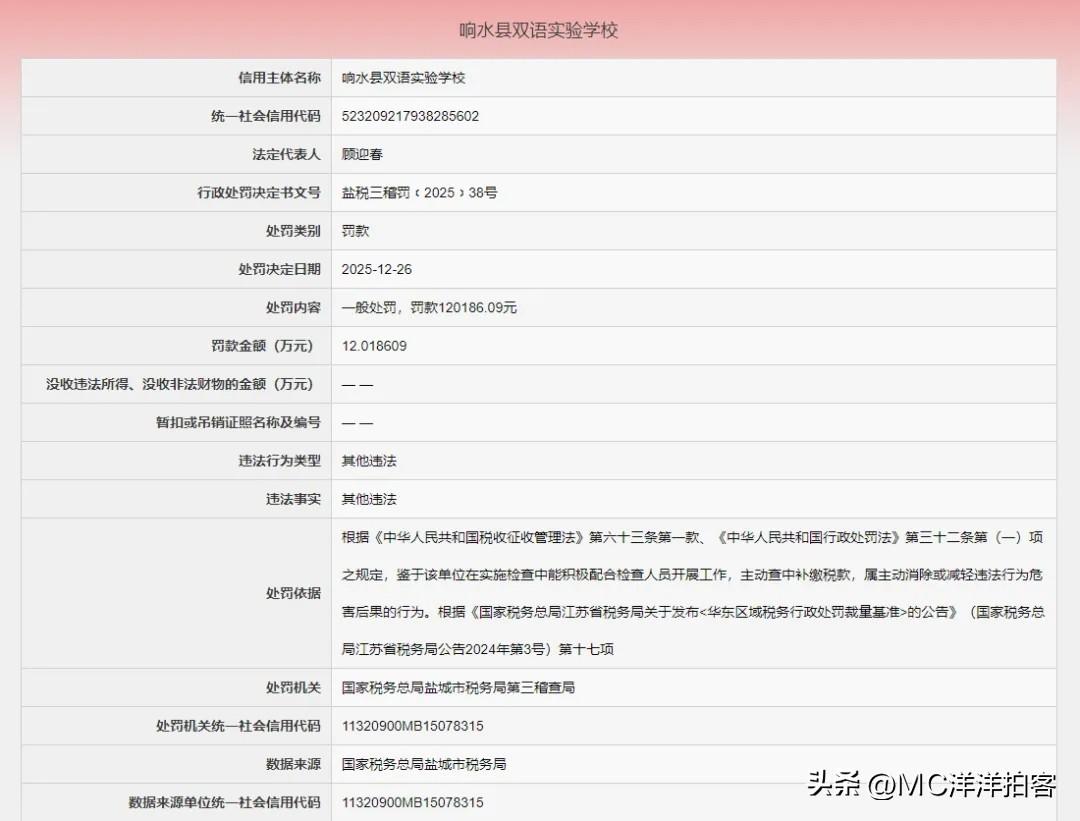
Task: Select the 处罚类别 value 罚款
Action: click(354, 231)
